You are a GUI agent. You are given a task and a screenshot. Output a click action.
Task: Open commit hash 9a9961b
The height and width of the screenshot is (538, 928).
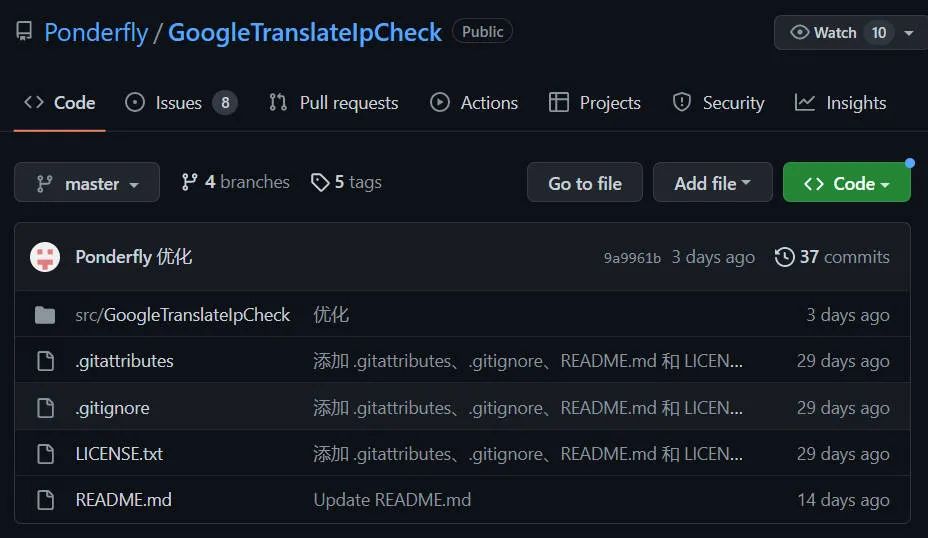click(x=632, y=258)
